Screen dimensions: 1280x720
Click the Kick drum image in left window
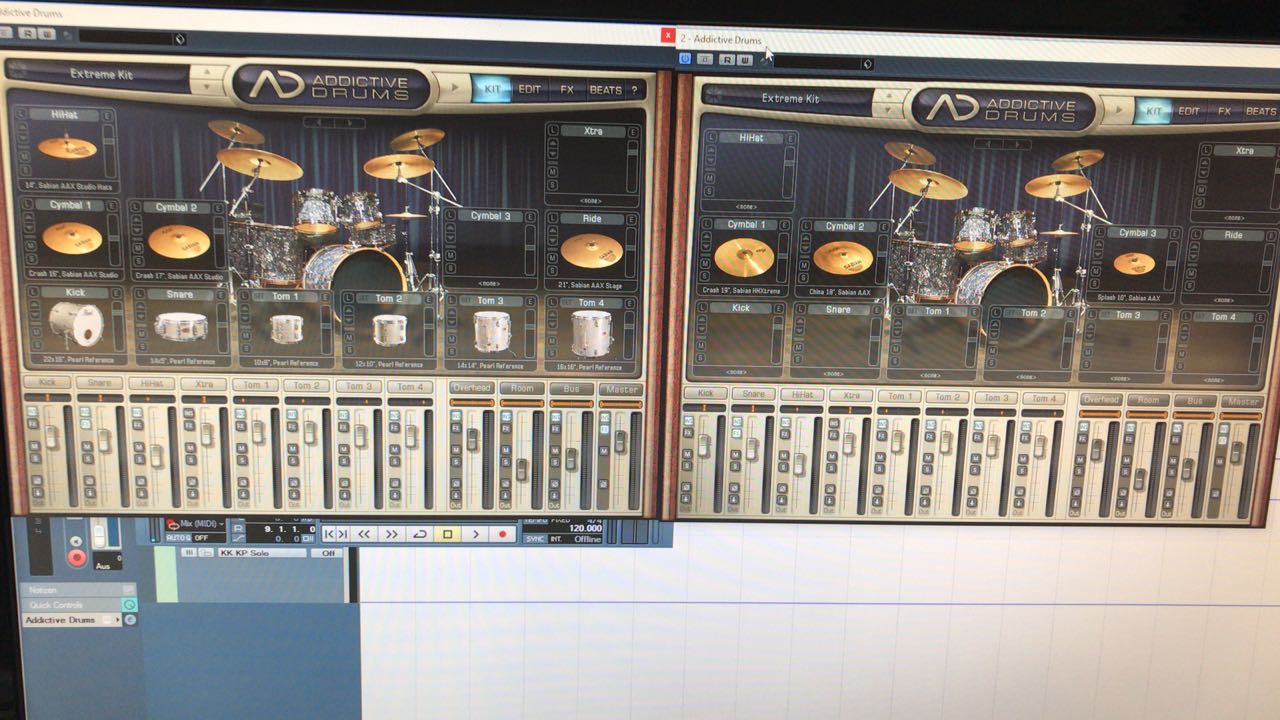point(75,324)
